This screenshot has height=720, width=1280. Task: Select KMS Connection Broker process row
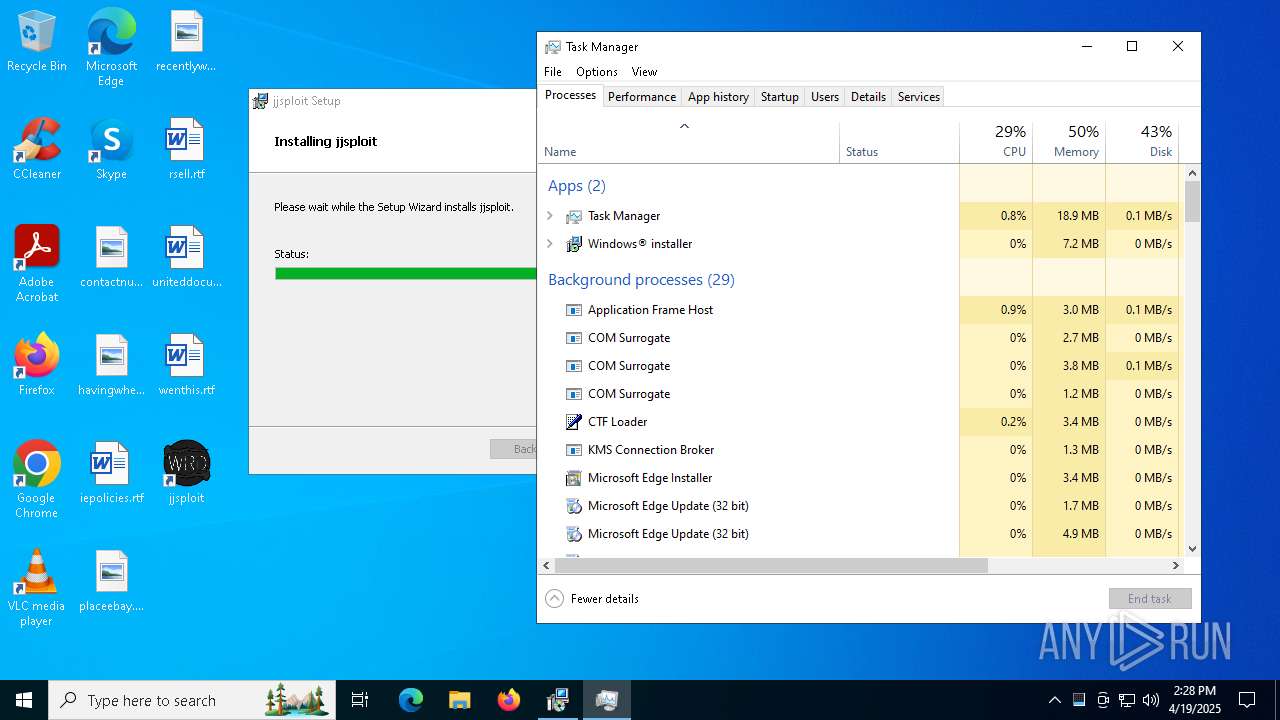(860, 450)
